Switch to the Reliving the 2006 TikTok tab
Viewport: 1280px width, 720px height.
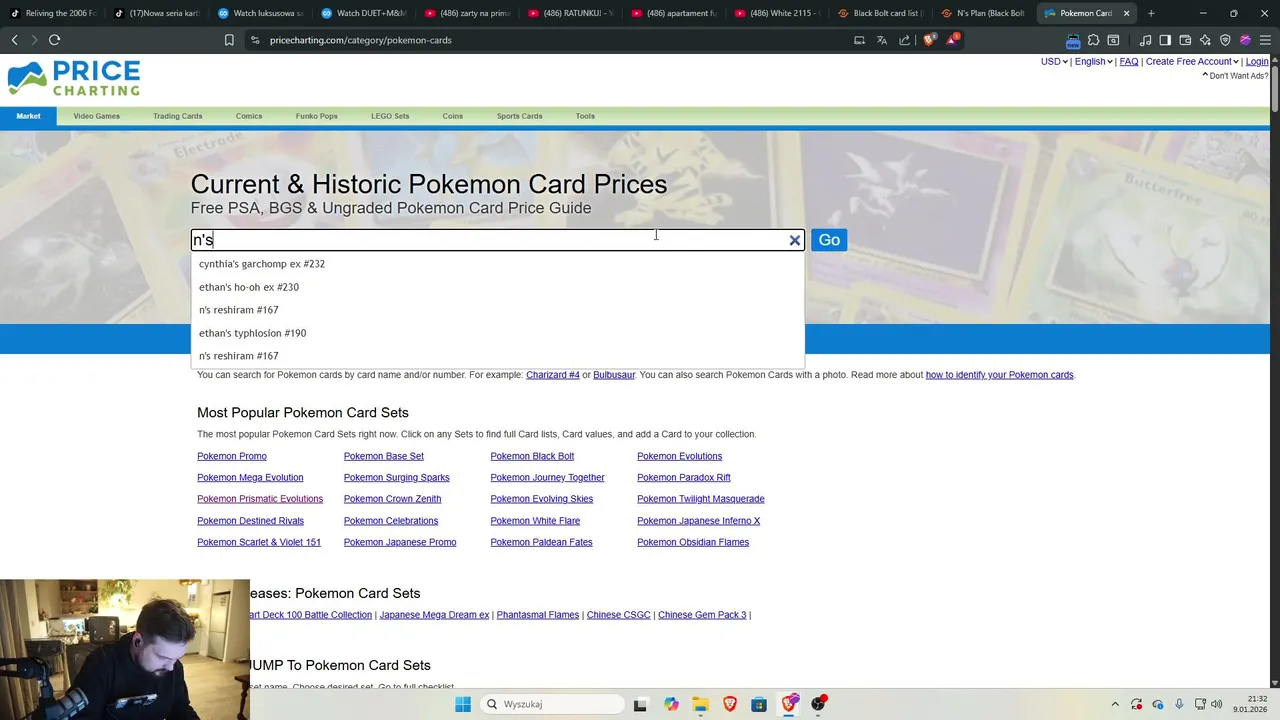[52, 13]
